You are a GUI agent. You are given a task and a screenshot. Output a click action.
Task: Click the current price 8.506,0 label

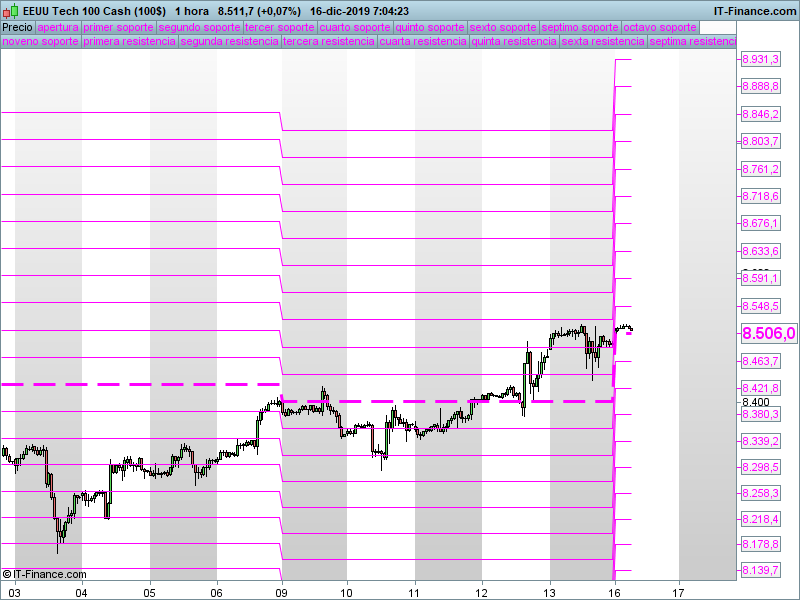coord(768,333)
